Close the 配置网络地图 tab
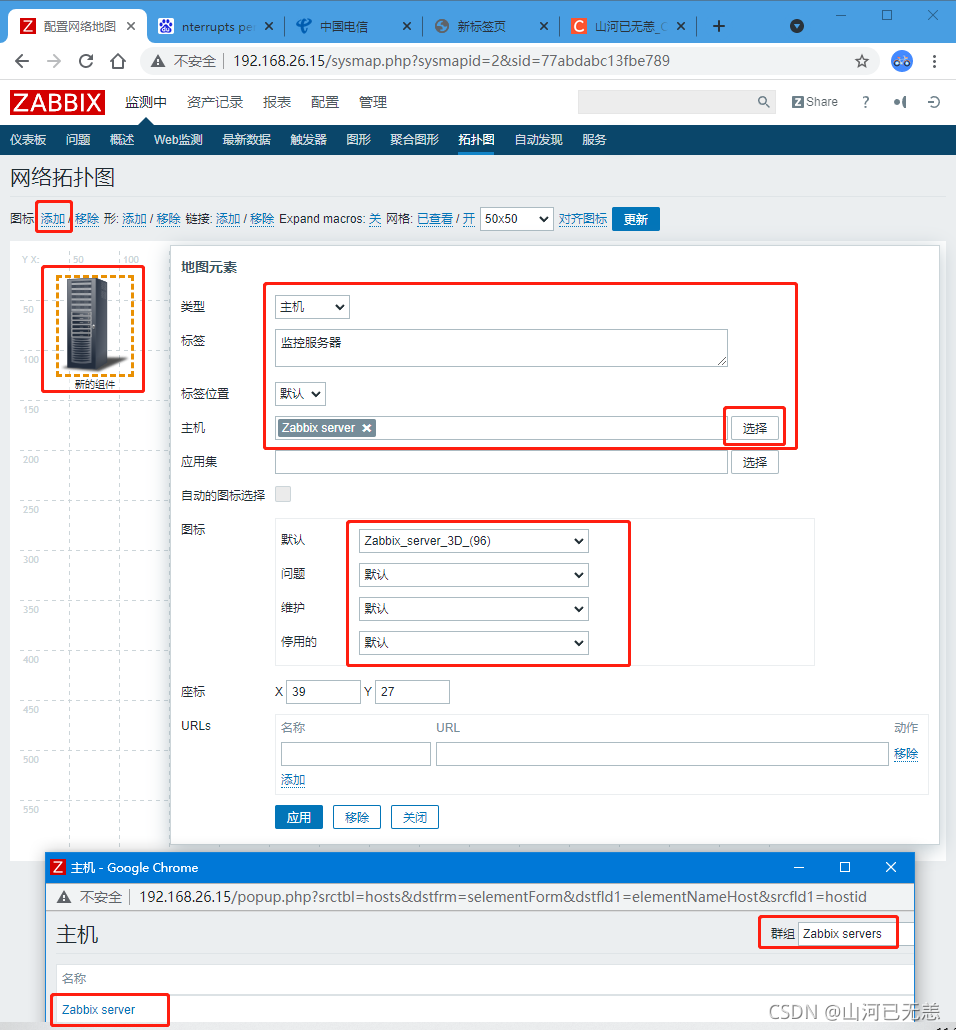The image size is (956, 1030). point(131,26)
